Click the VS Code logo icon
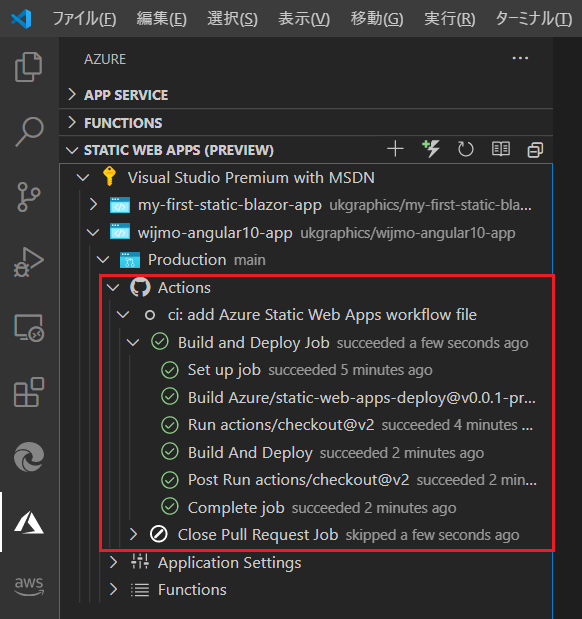 point(21,19)
